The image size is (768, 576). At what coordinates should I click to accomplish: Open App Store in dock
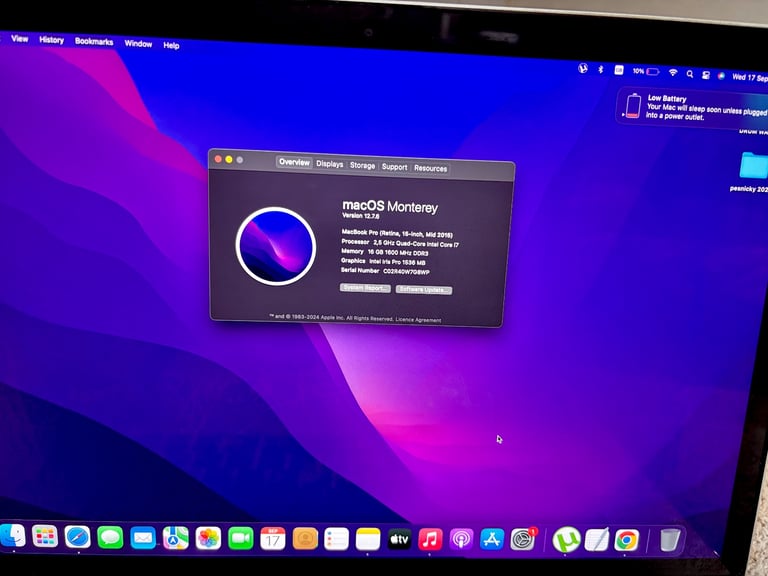[x=492, y=539]
